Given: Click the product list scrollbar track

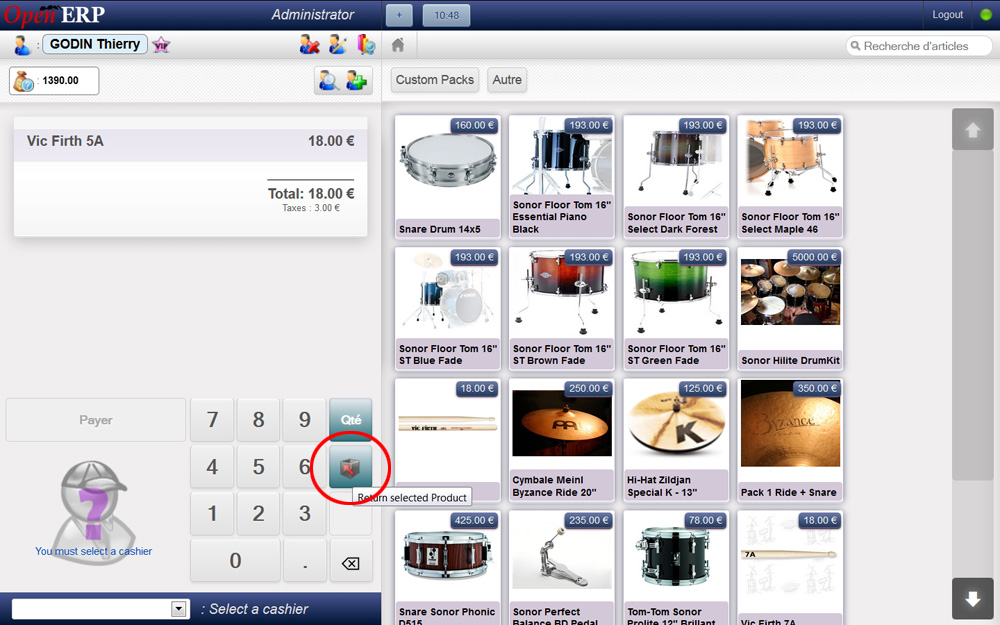Looking at the screenshot, I should point(973,364).
